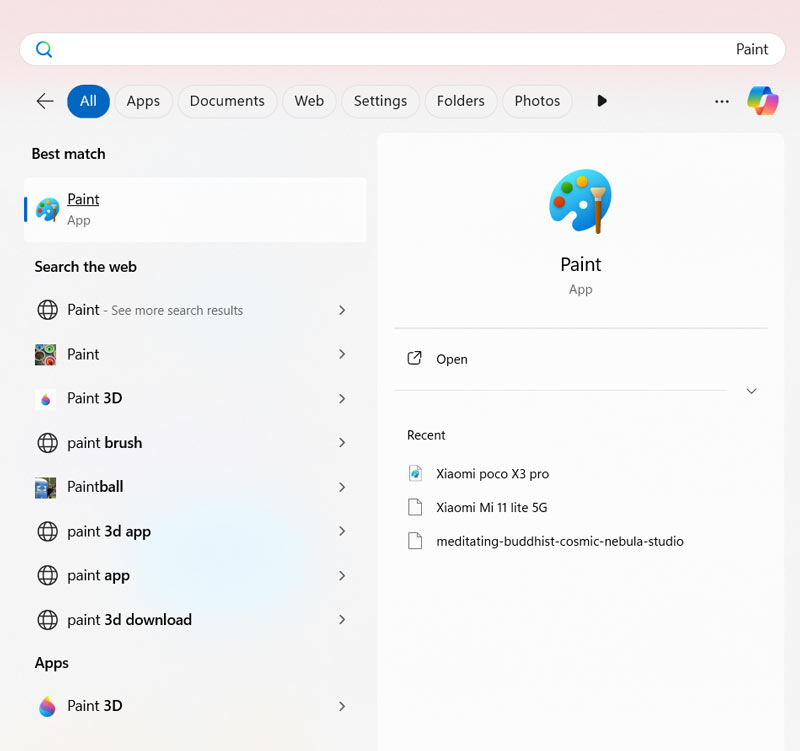The image size is (800, 751).
Task: Click the colorful Paint web result thumbnail
Action: click(45, 355)
